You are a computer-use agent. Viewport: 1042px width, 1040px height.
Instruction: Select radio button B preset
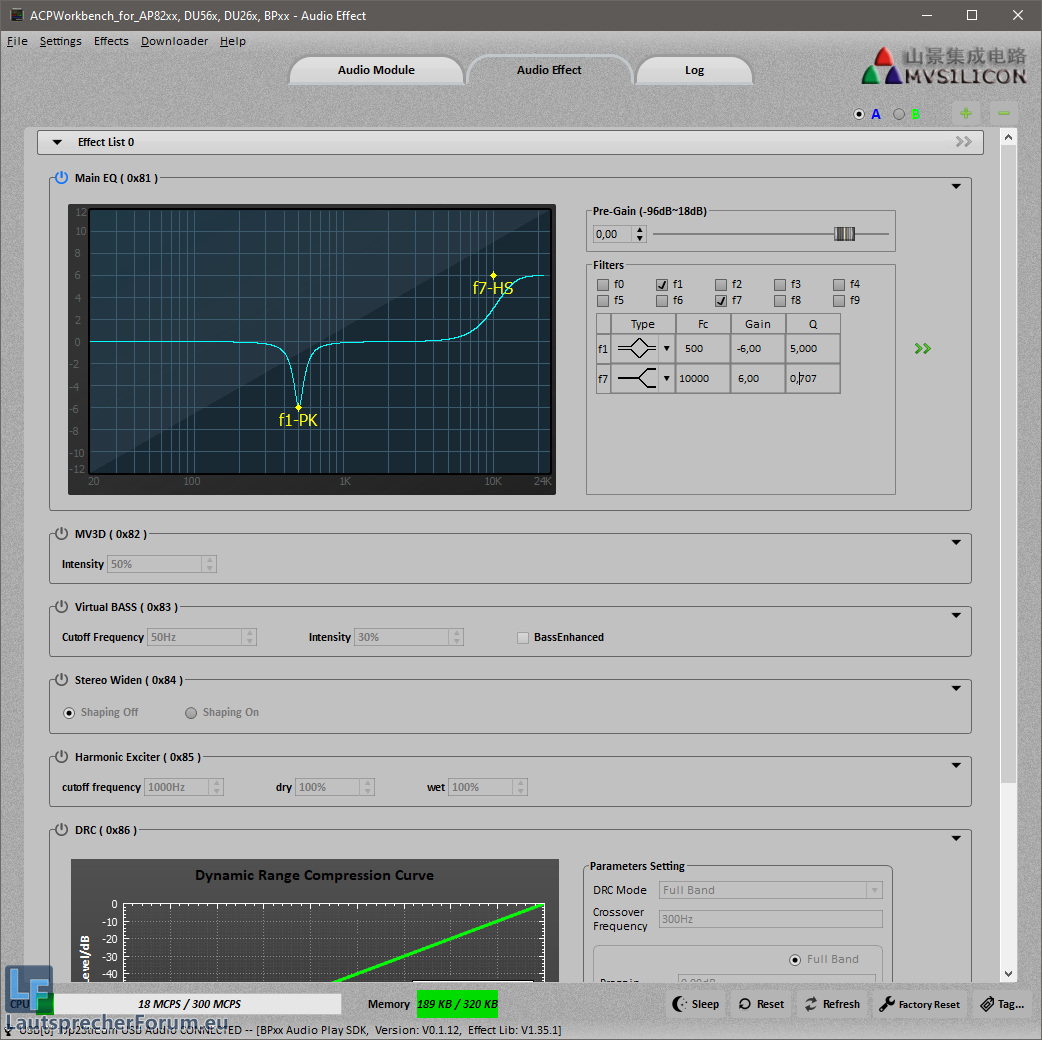[899, 114]
